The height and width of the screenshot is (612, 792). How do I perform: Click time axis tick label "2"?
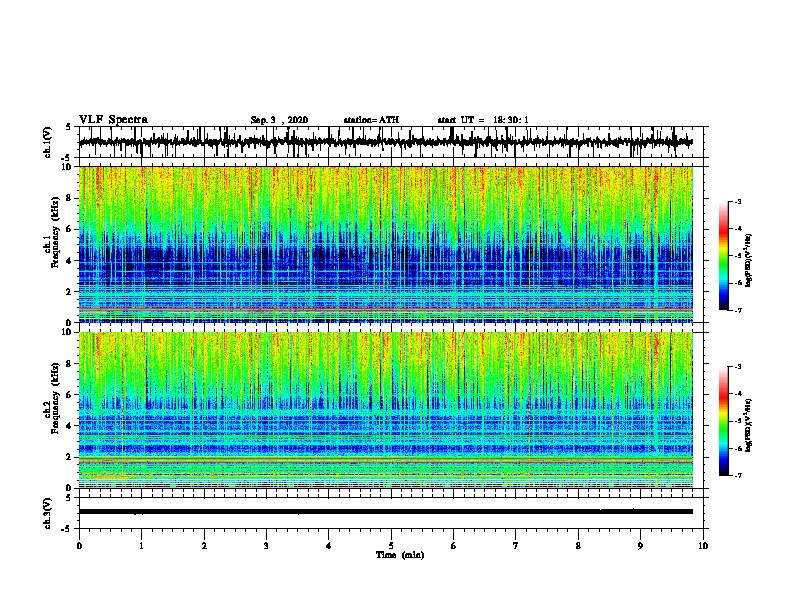point(204,546)
